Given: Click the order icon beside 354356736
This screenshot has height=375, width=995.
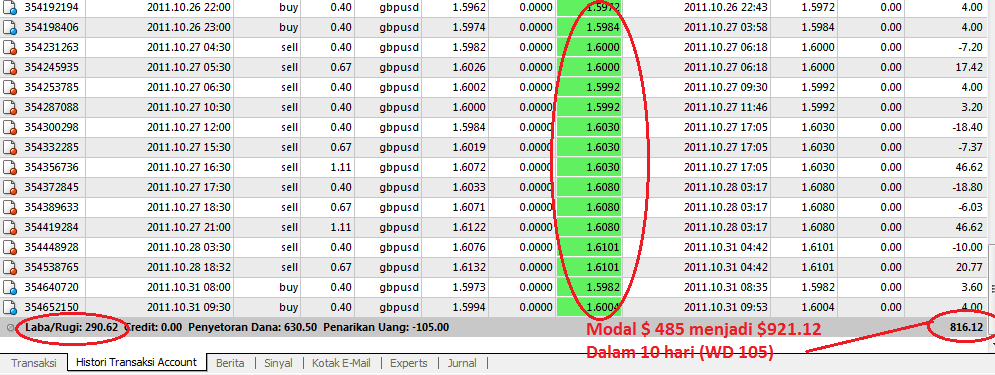Looking at the screenshot, I should click(x=10, y=168).
